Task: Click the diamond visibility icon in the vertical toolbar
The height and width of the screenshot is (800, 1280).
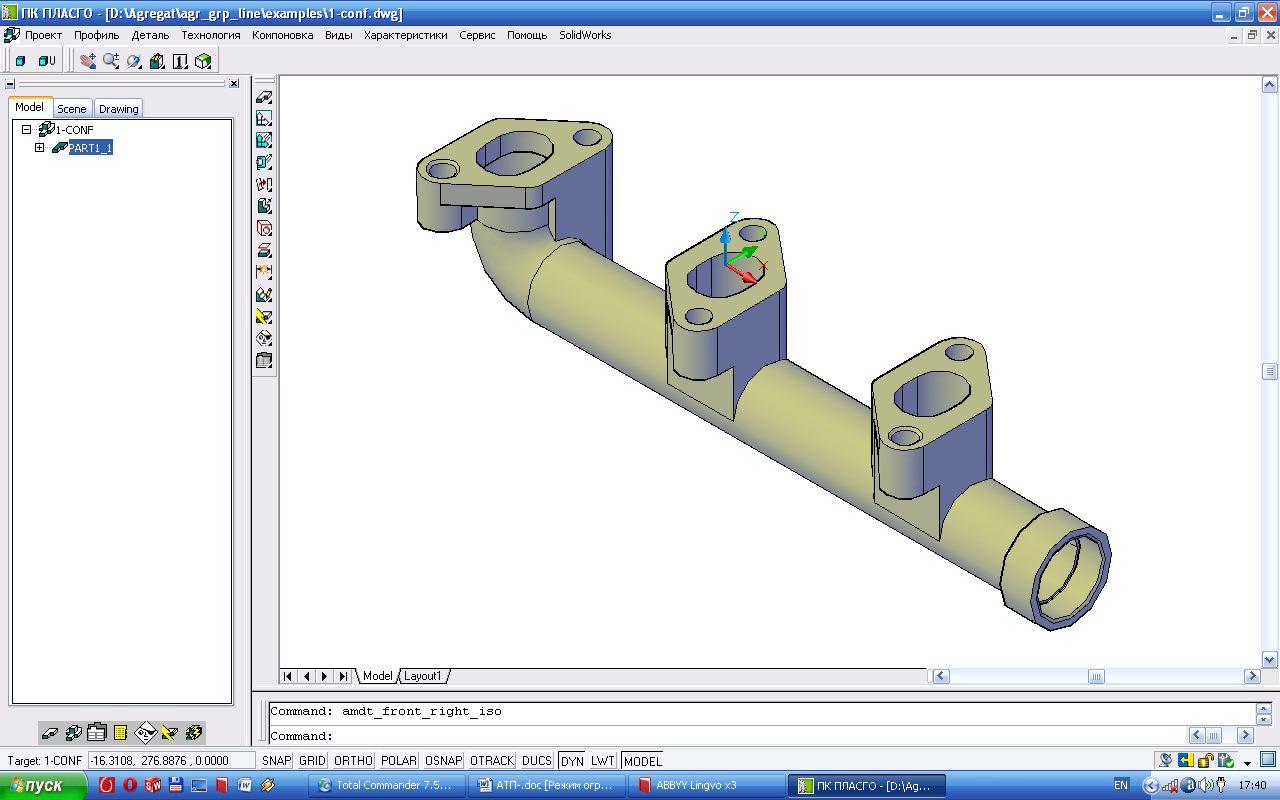Action: [264, 339]
